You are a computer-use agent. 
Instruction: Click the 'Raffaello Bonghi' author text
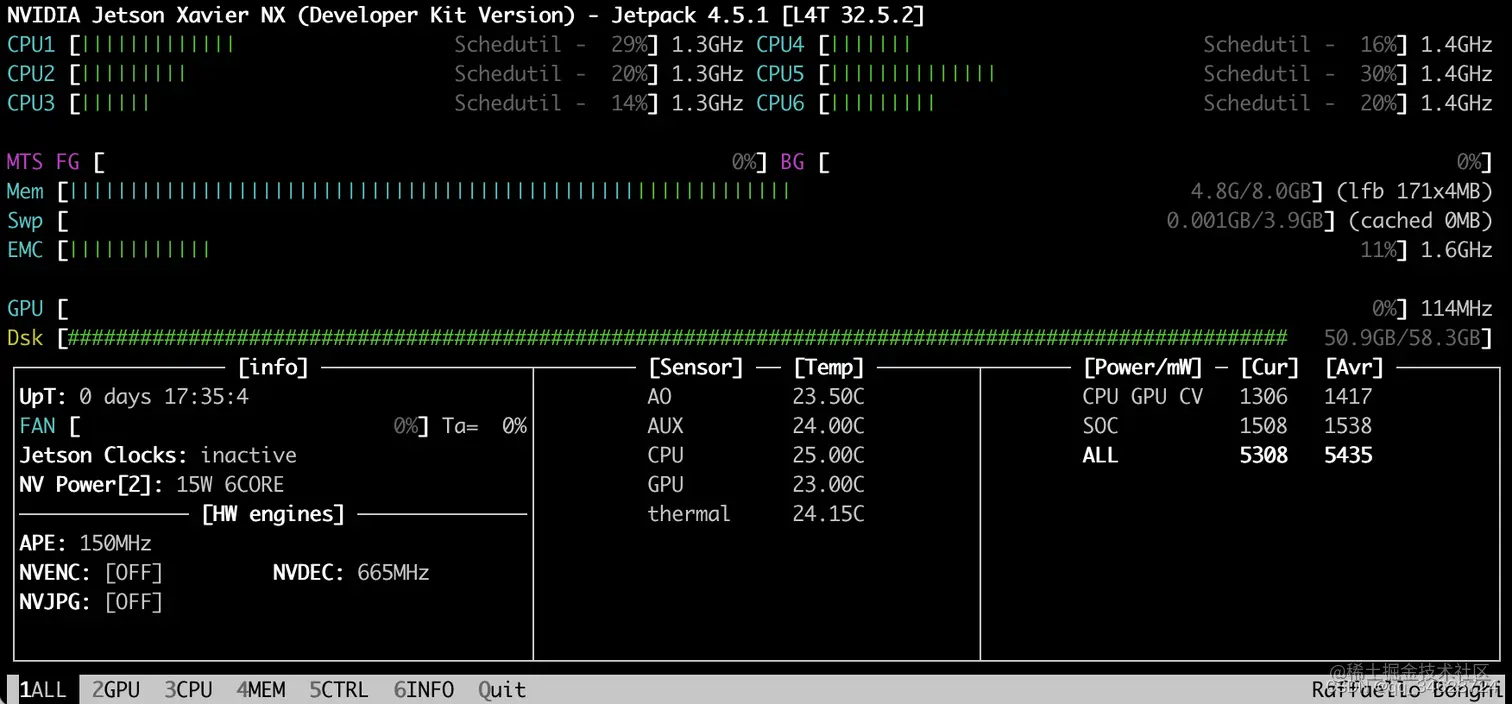[x=1407, y=690]
